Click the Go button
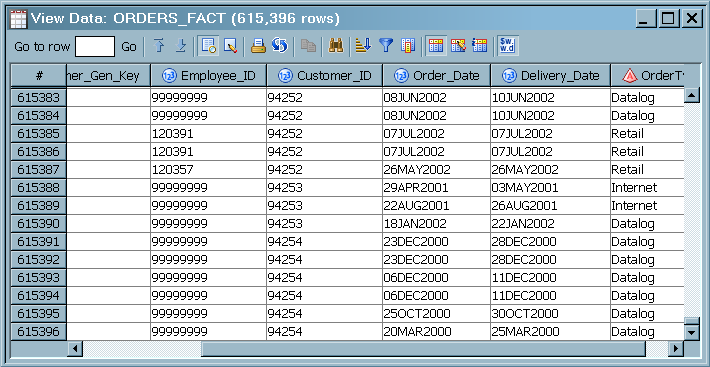 (x=129, y=47)
